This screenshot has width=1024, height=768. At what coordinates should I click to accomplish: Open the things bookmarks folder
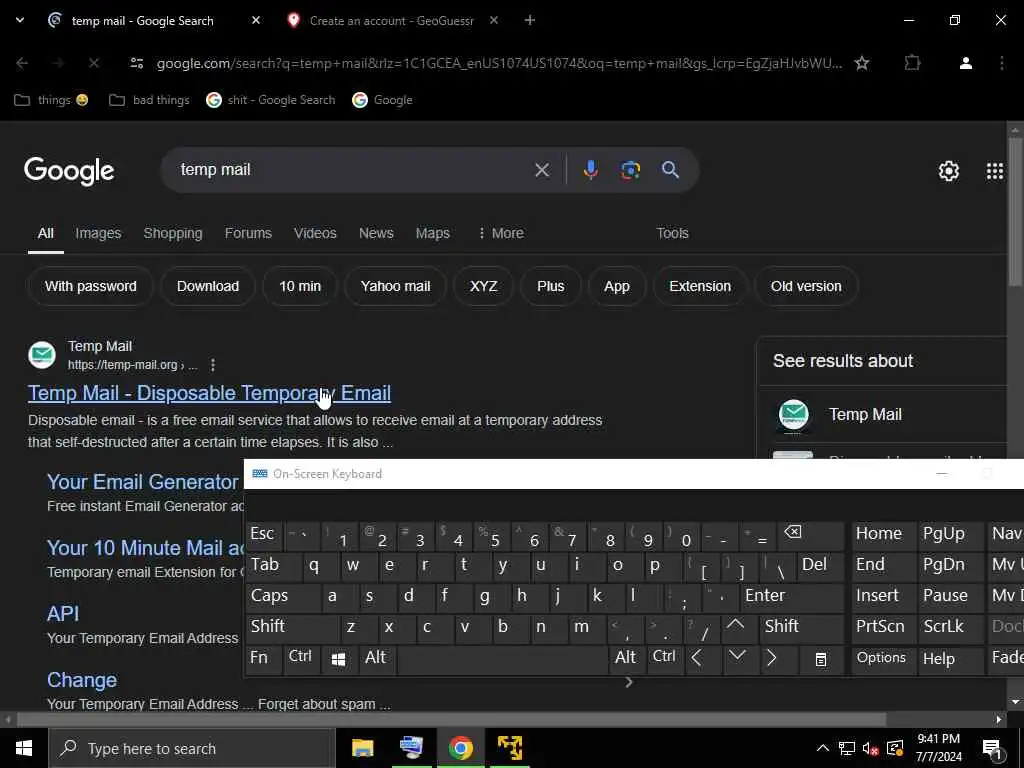52,100
